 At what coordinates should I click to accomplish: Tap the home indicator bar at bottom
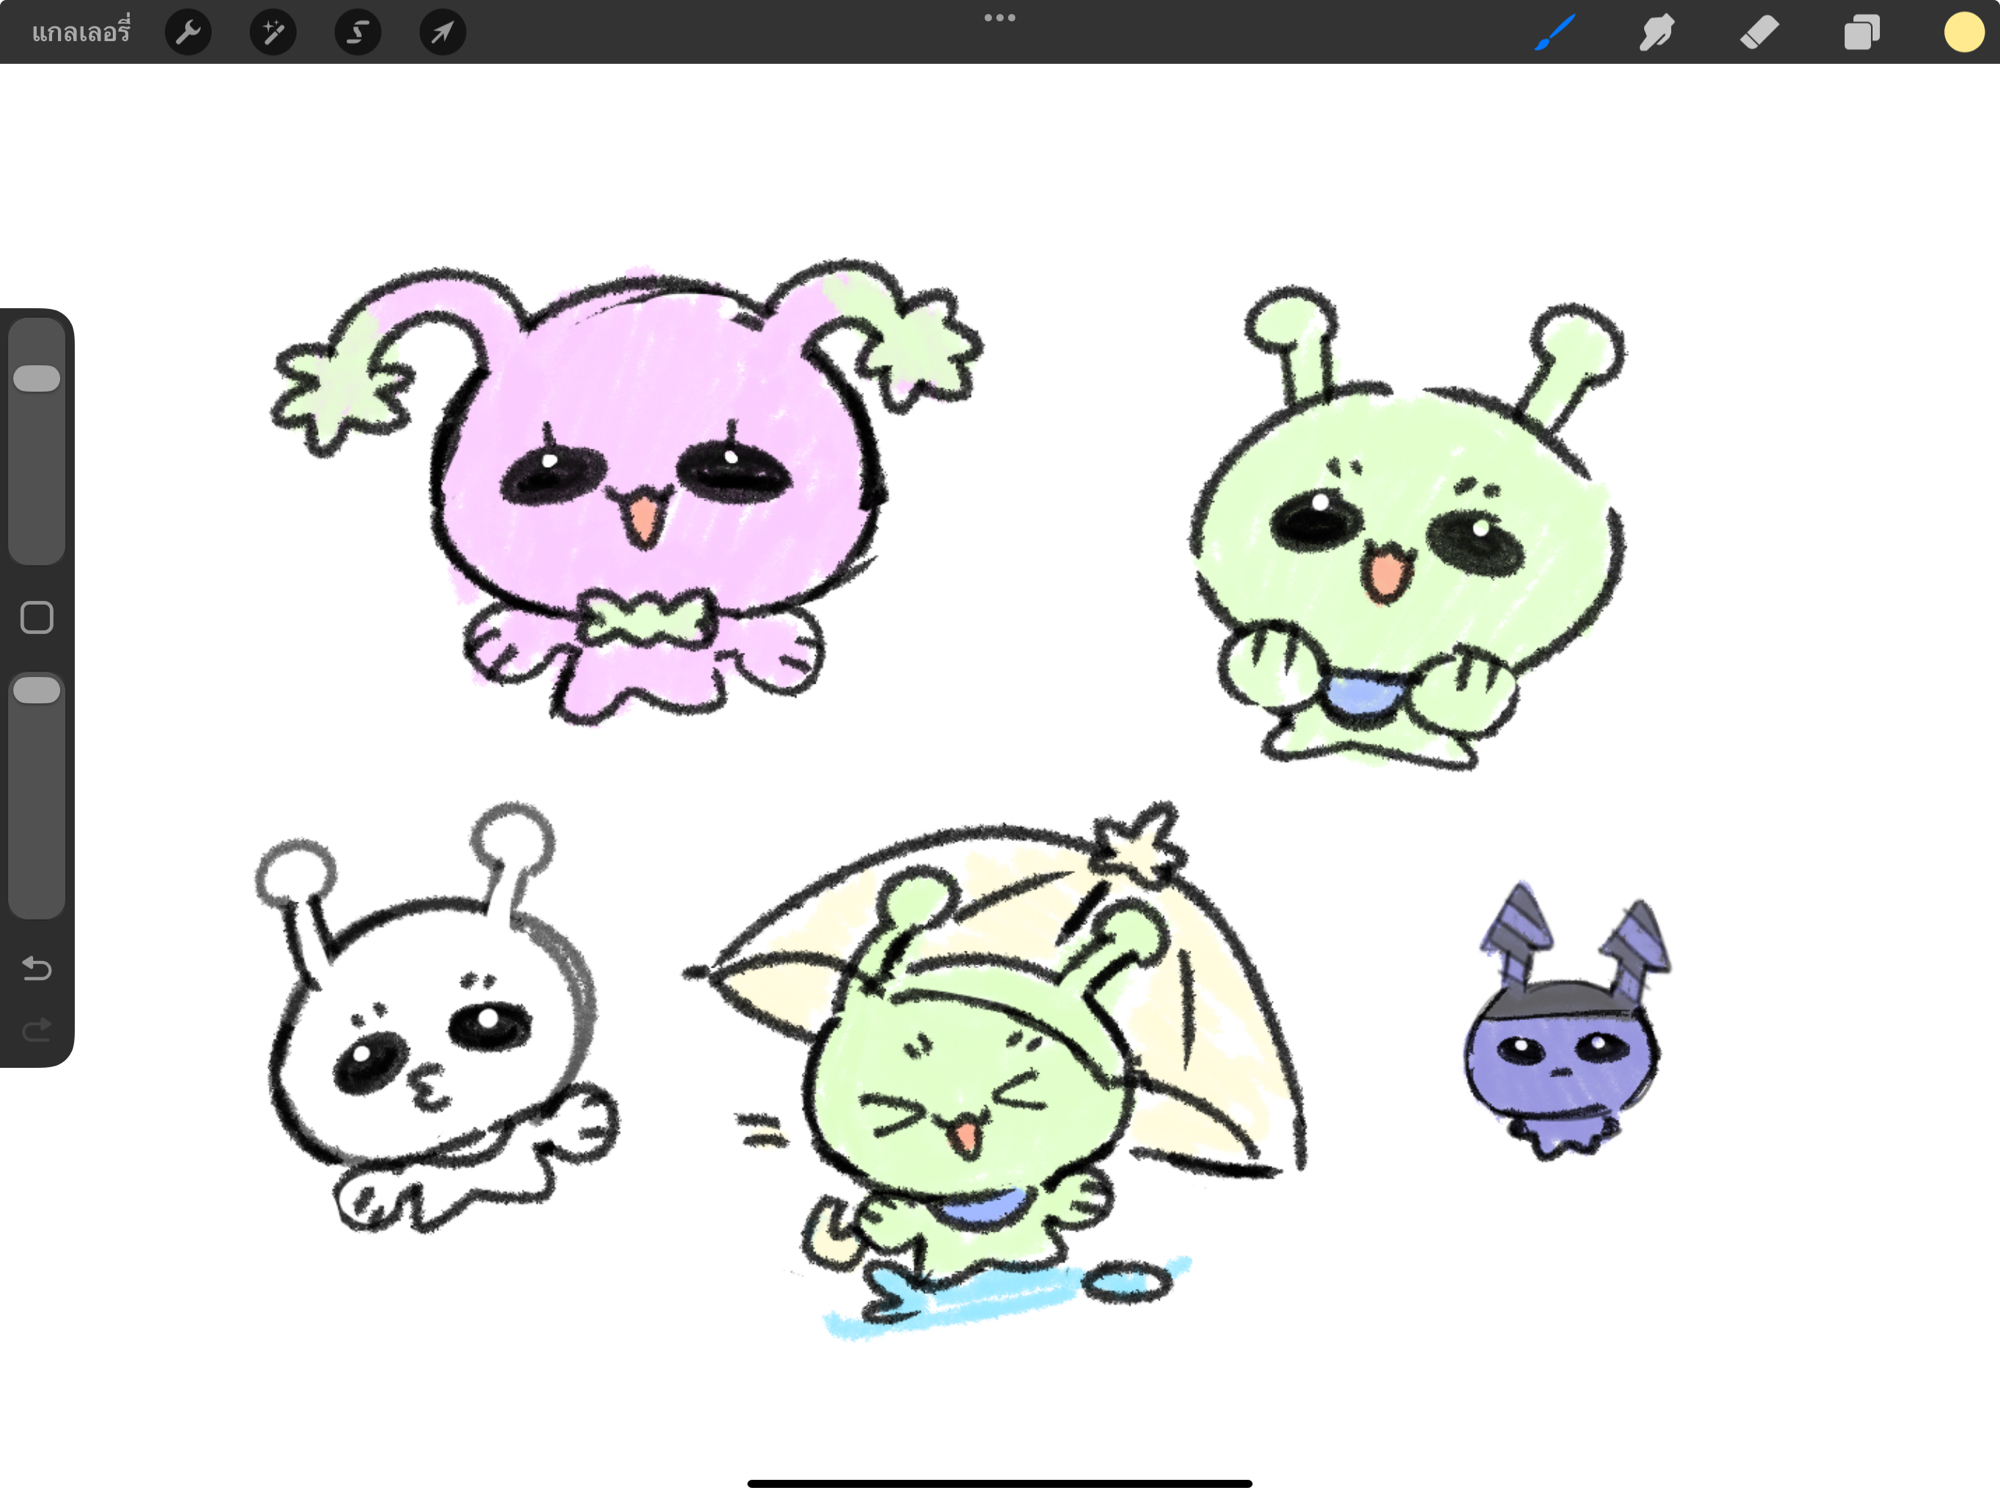coord(999,1483)
